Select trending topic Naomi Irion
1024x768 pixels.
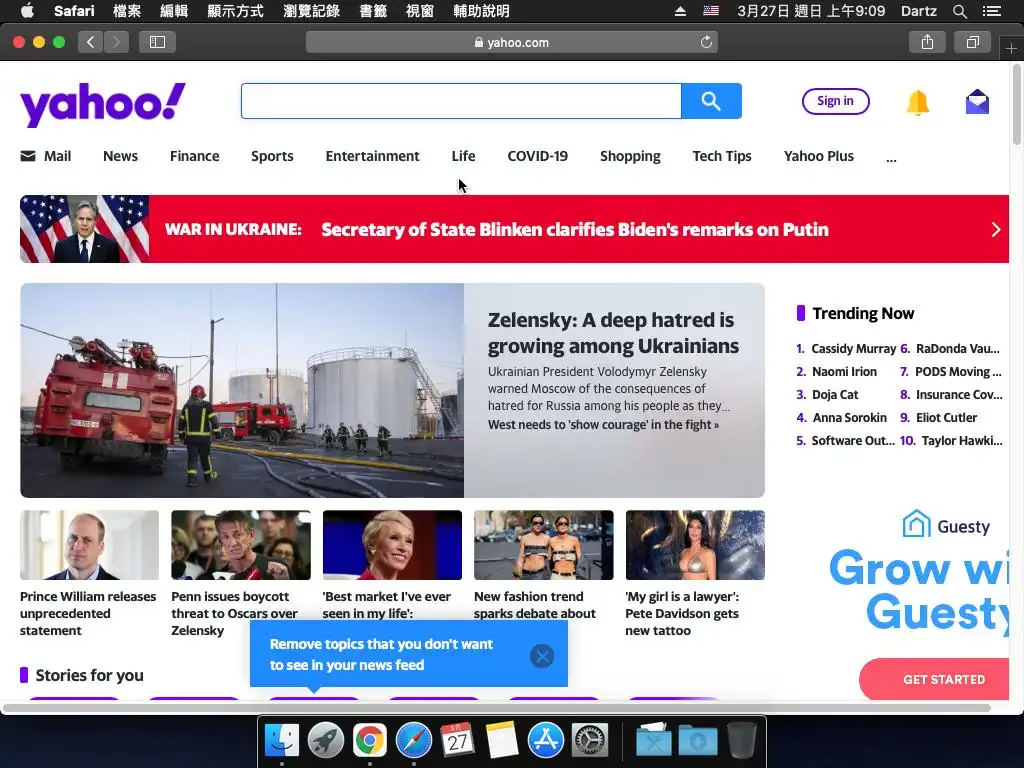pyautogui.click(x=844, y=372)
